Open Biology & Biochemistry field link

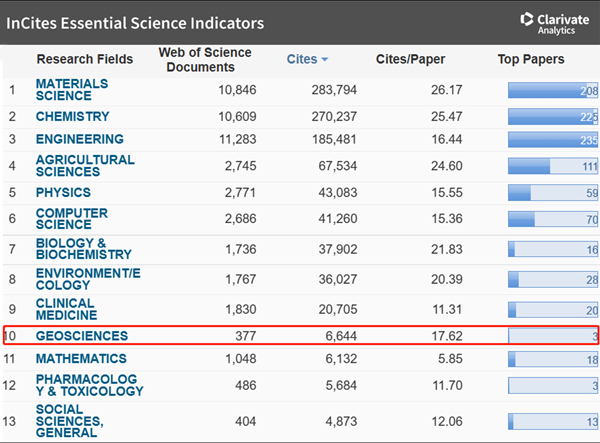[83, 248]
